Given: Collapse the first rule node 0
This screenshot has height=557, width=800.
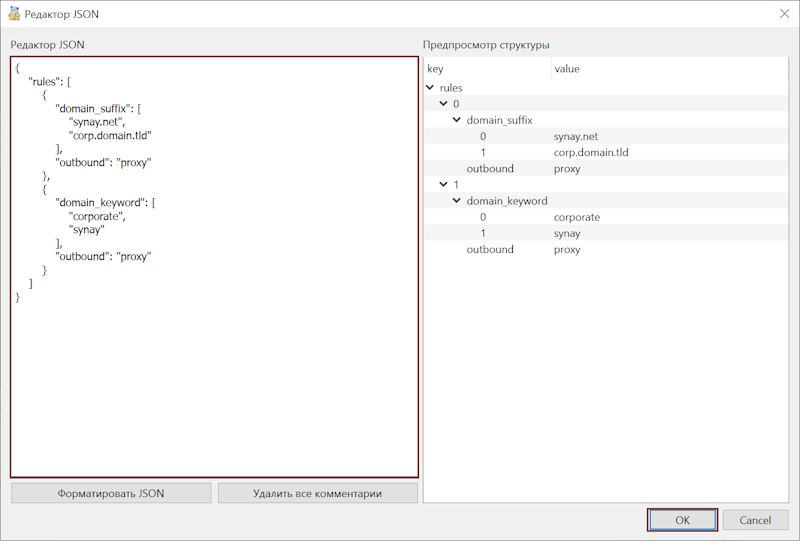Looking at the screenshot, I should click(443, 104).
